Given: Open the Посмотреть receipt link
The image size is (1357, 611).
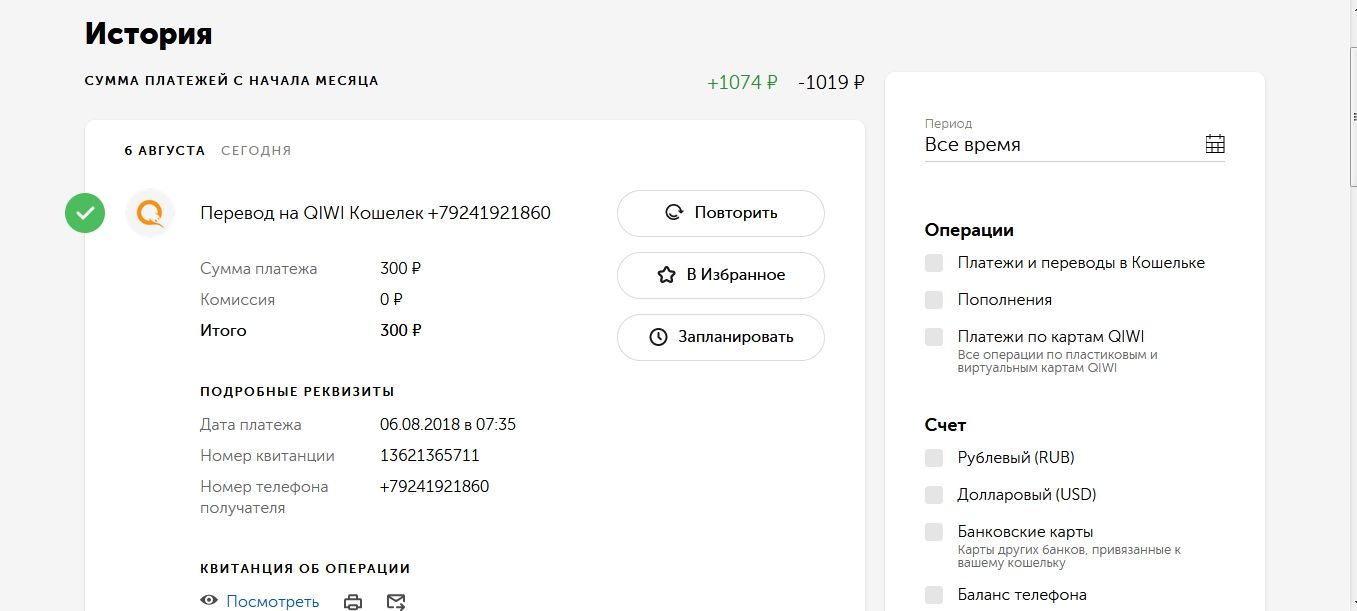Looking at the screenshot, I should click(272, 601).
